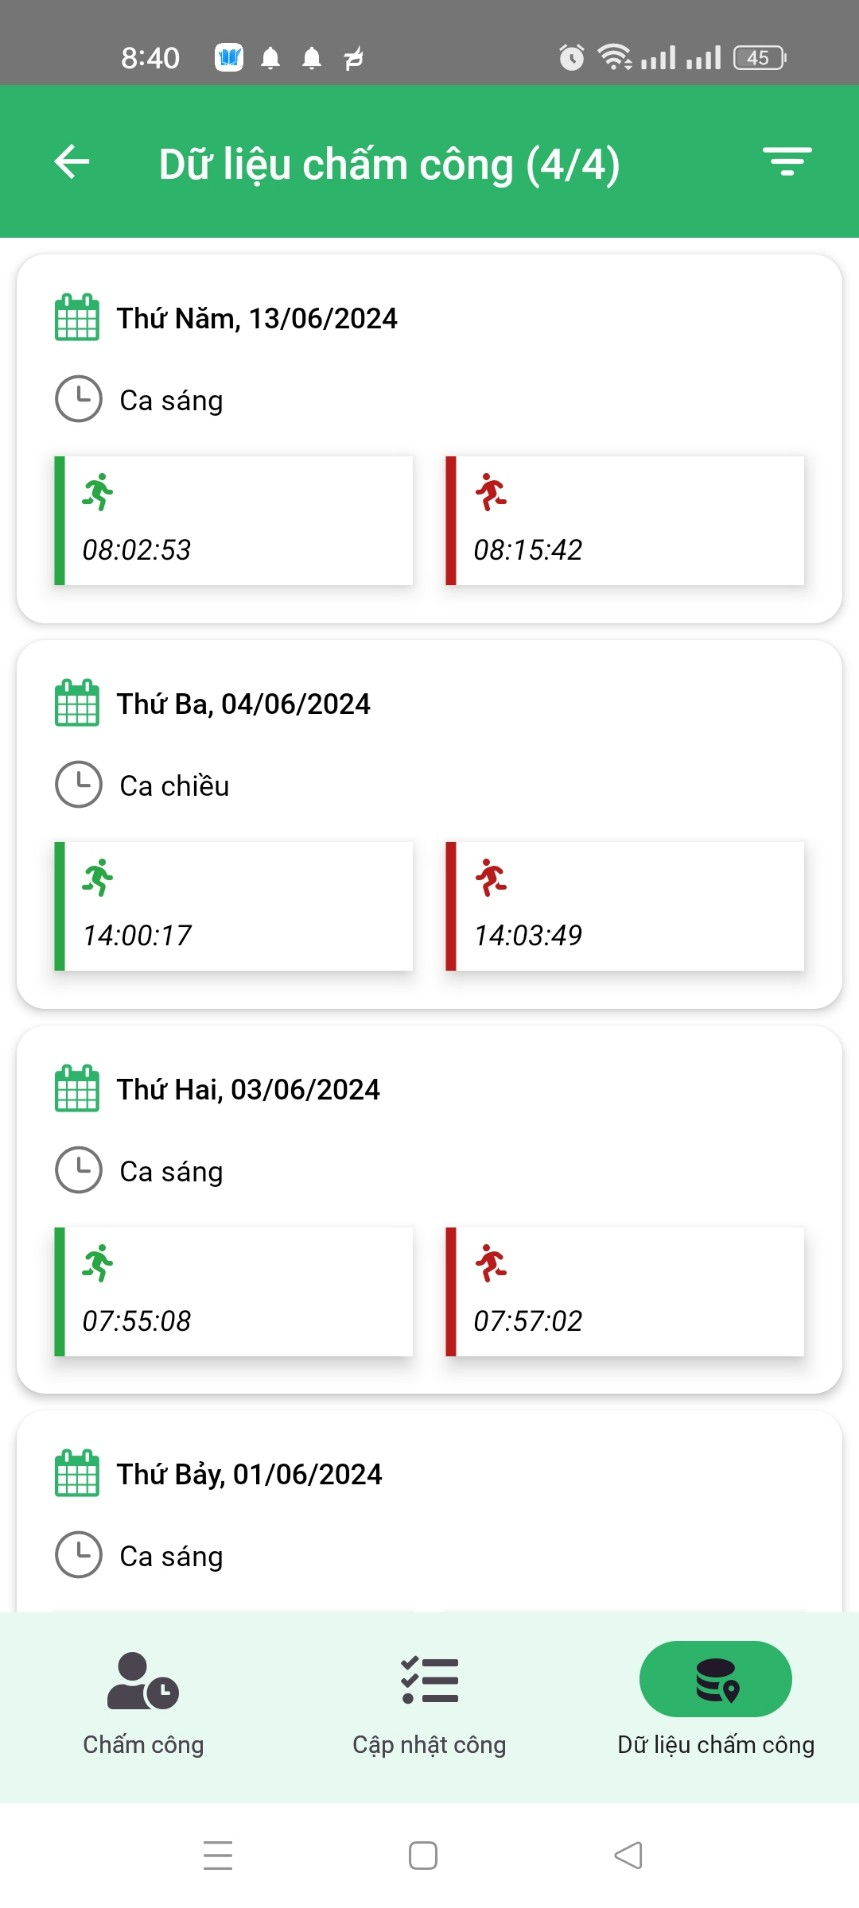Select the Thứ Năm, 13/06/2024 date title

(257, 319)
